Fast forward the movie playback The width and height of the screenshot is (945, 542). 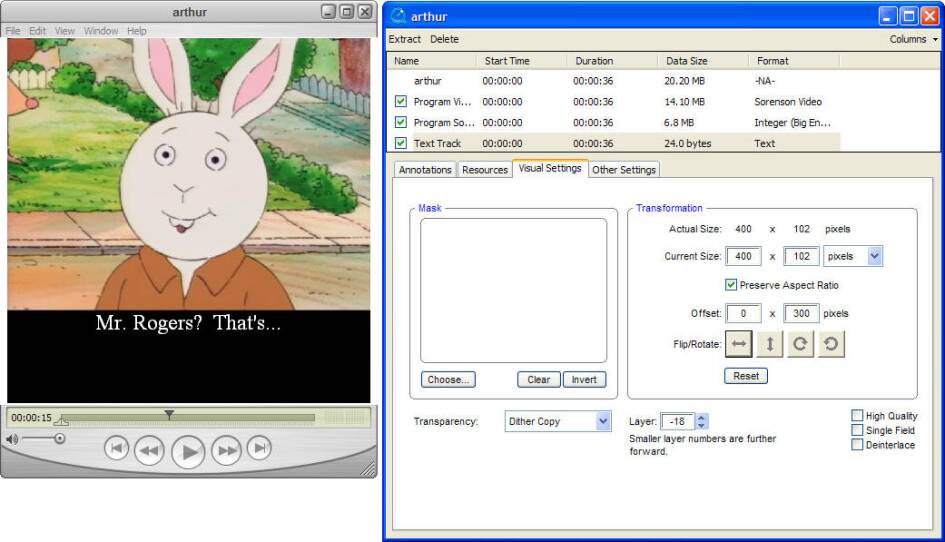pyautogui.click(x=227, y=450)
